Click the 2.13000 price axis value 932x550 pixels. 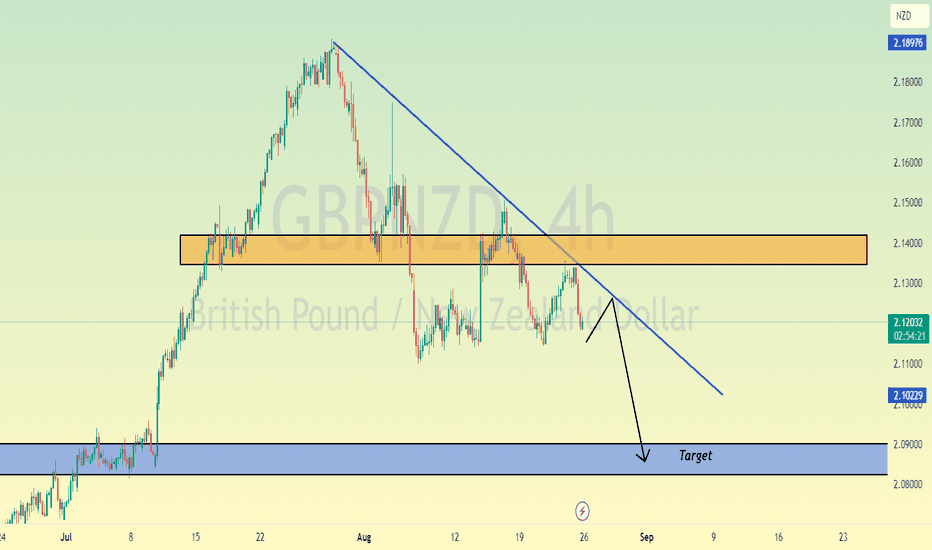pos(908,283)
